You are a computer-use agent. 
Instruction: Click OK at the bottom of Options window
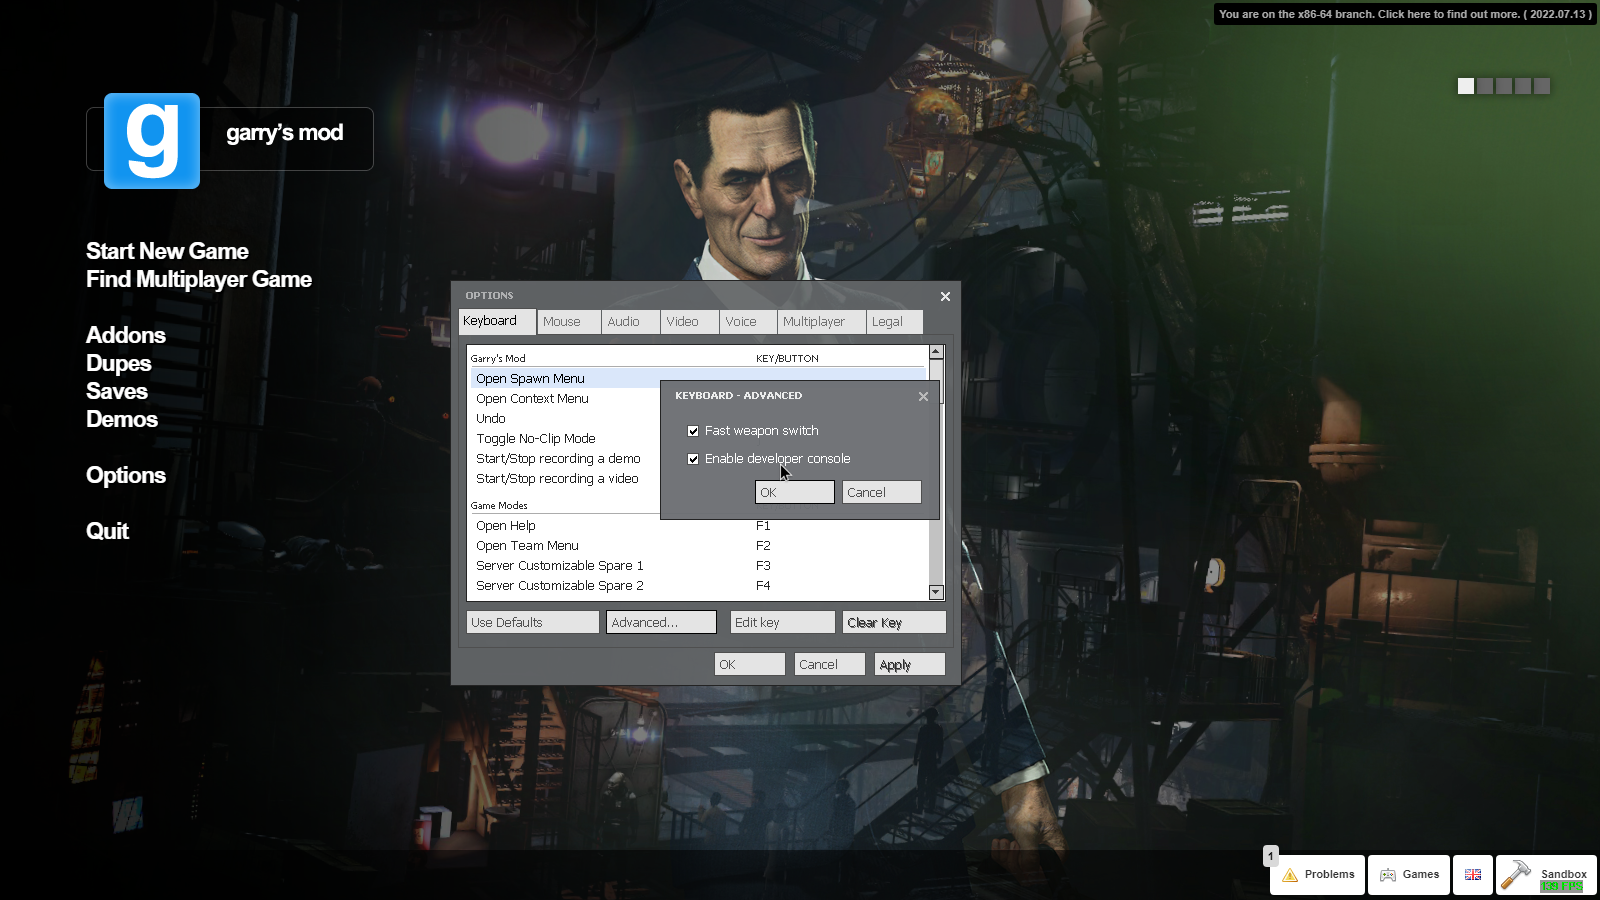click(750, 664)
